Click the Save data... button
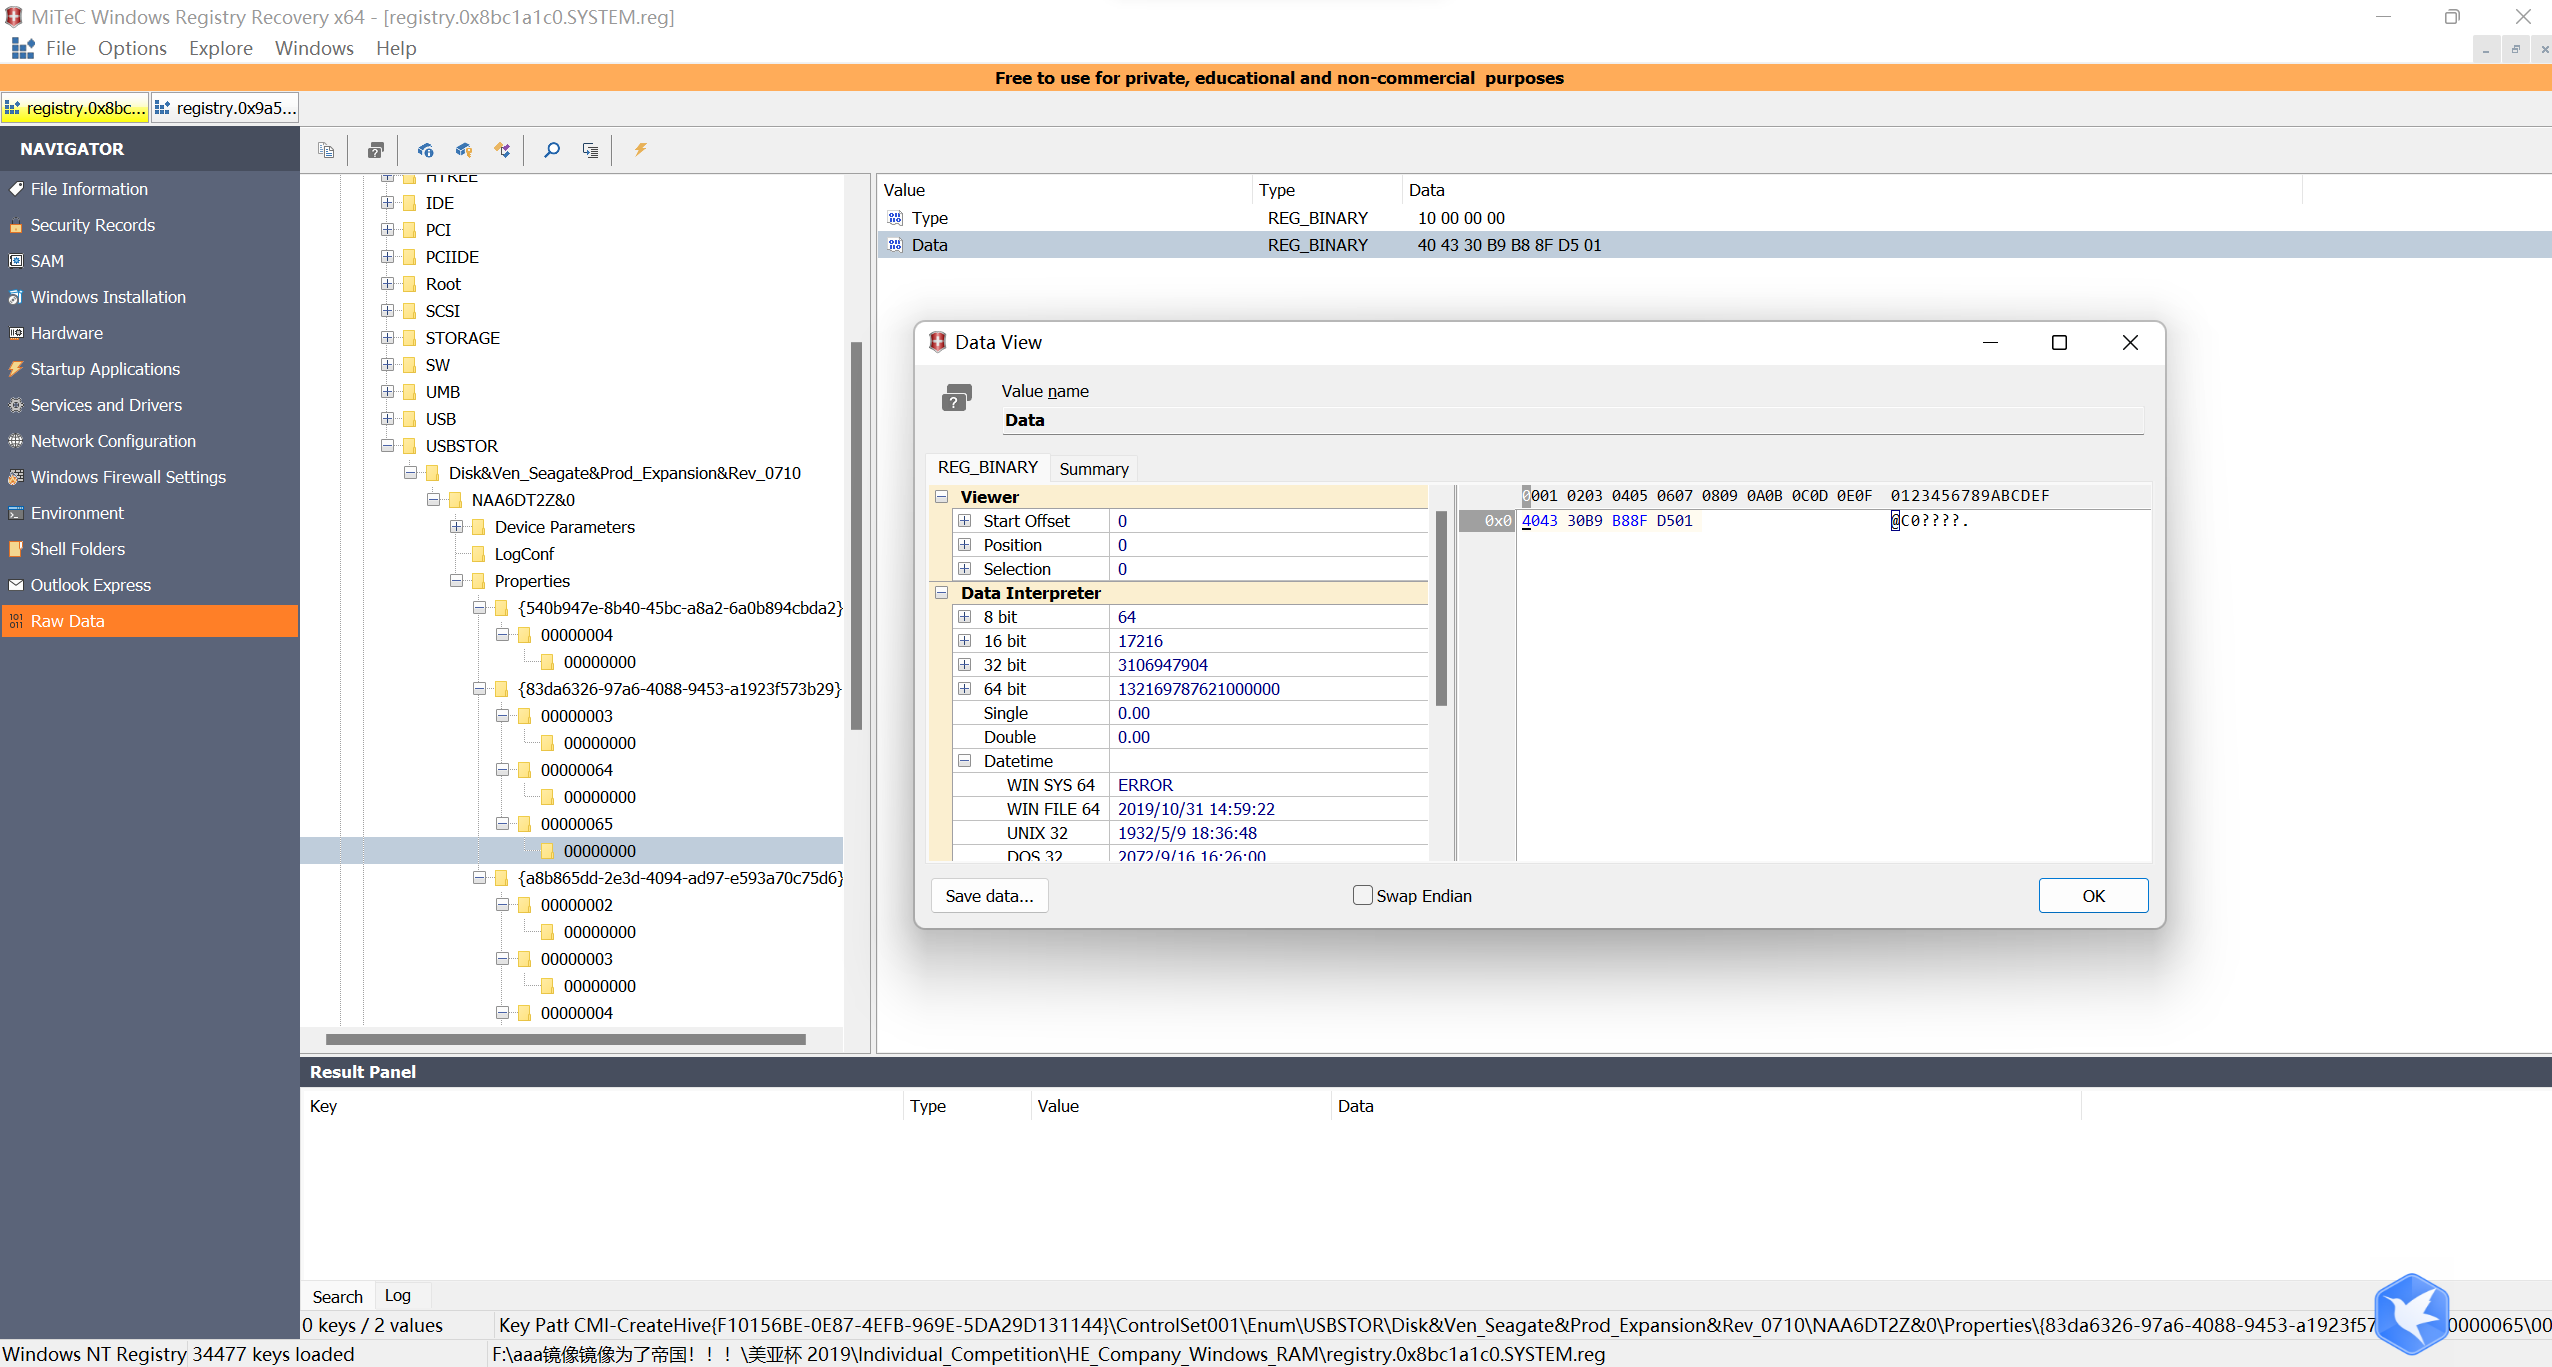2552x1367 pixels. click(x=989, y=896)
